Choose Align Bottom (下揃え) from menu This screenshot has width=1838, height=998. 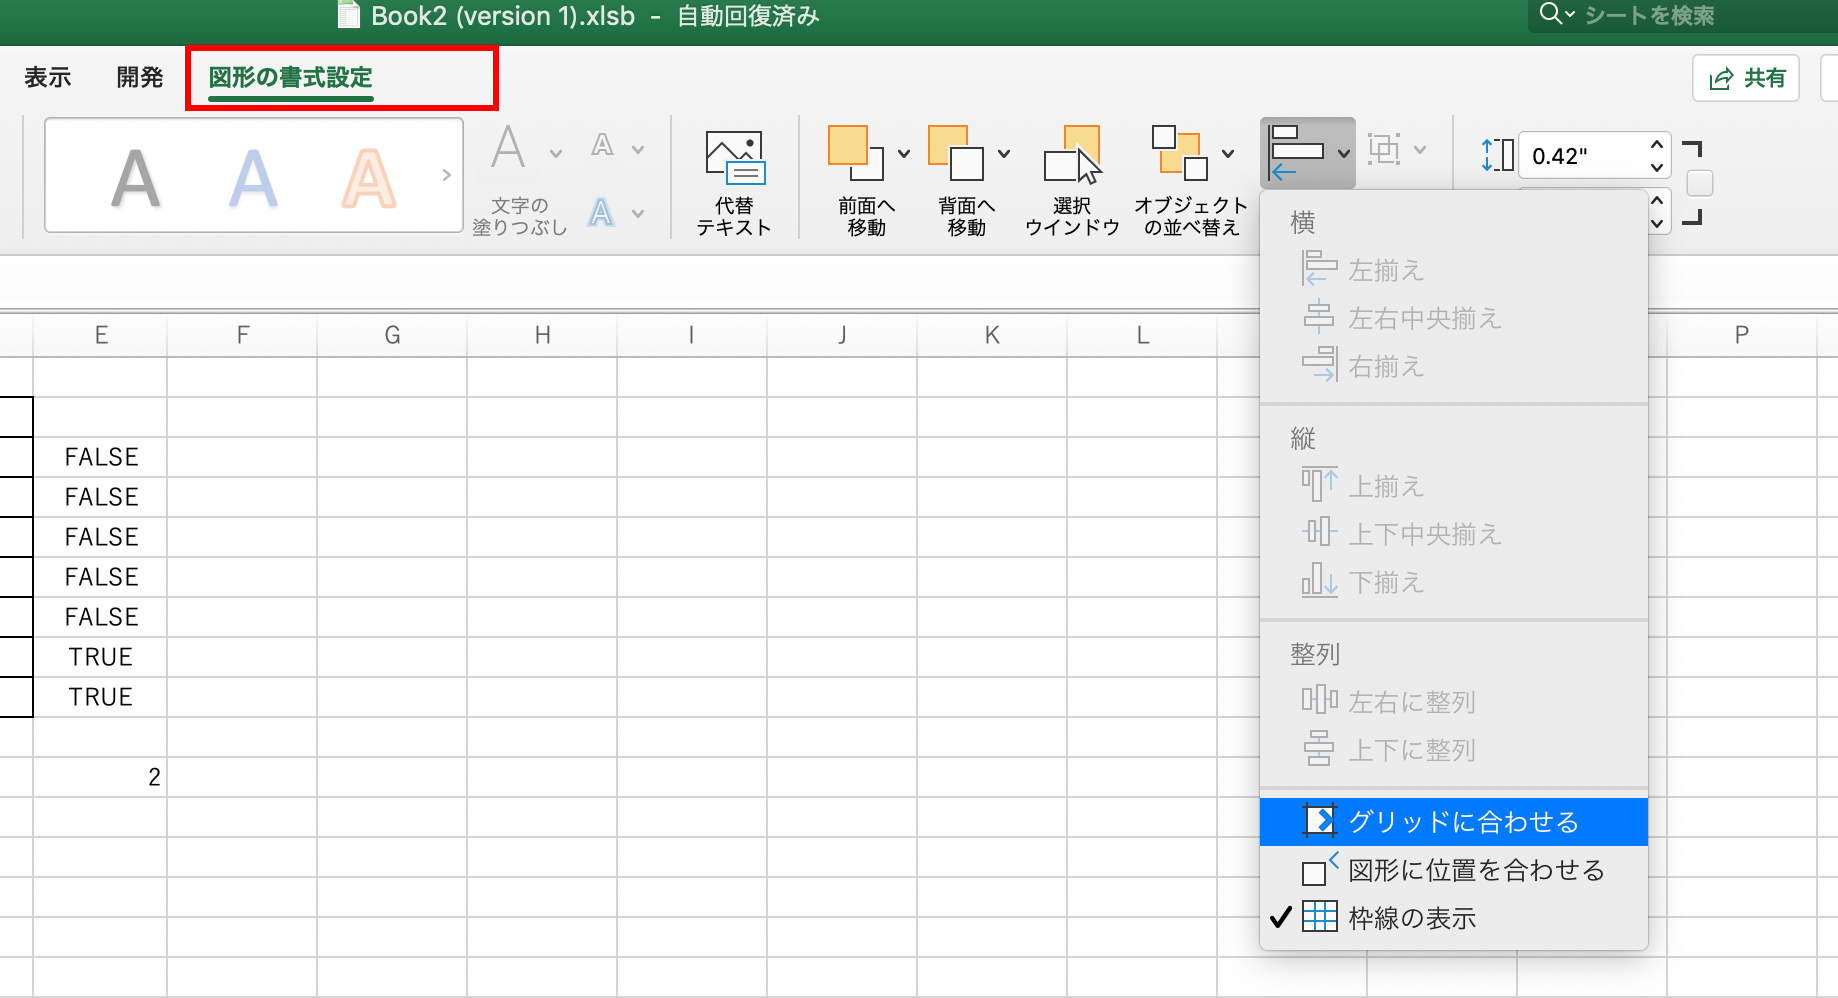tap(1454, 582)
